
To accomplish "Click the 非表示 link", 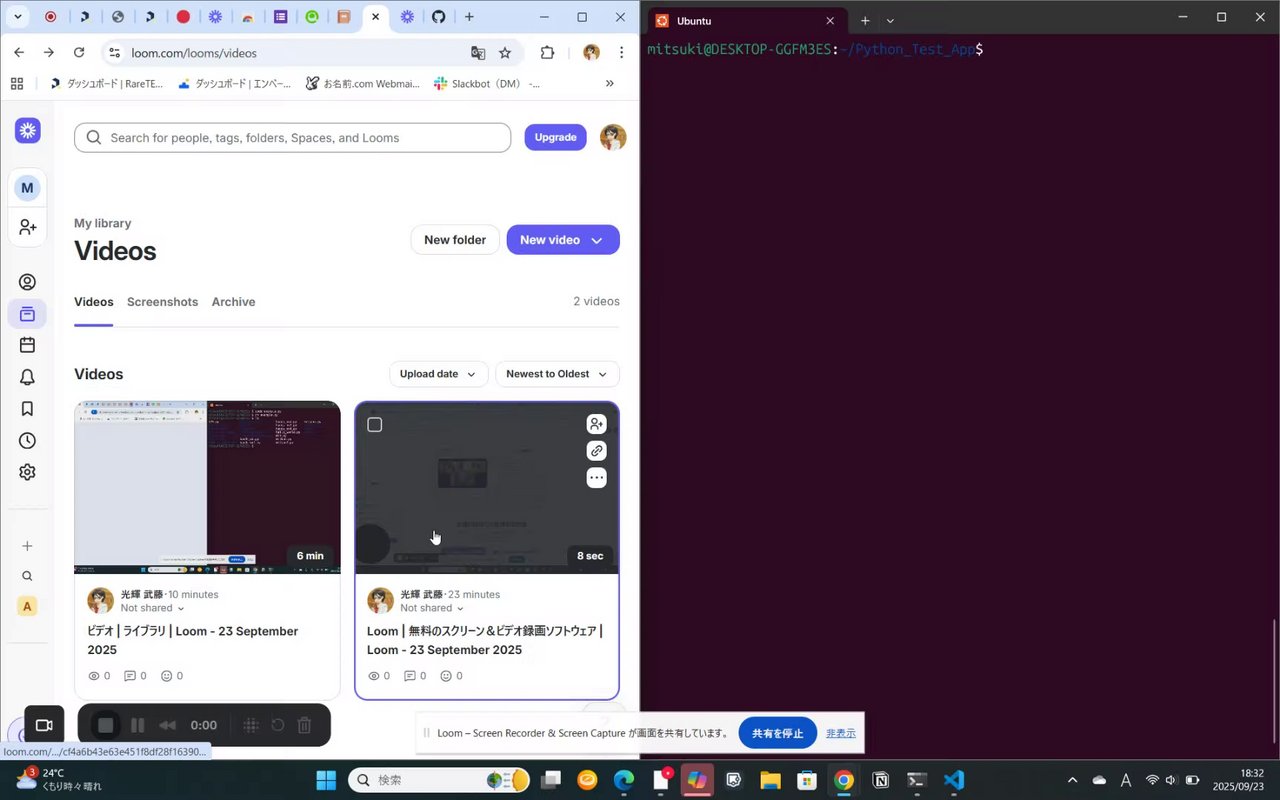I will [x=841, y=733].
